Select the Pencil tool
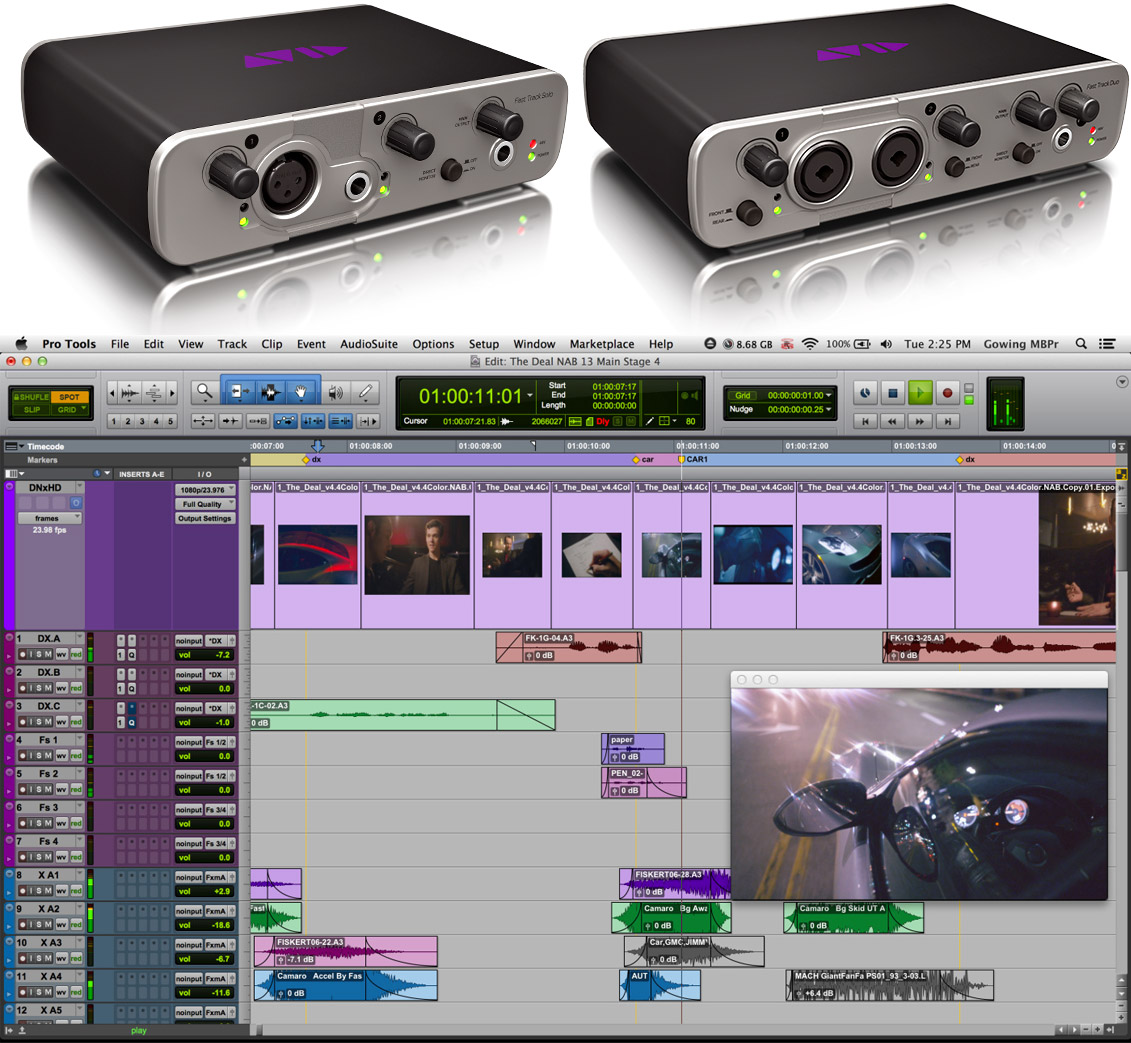Image resolution: width=1131 pixels, height=1043 pixels. click(x=366, y=392)
